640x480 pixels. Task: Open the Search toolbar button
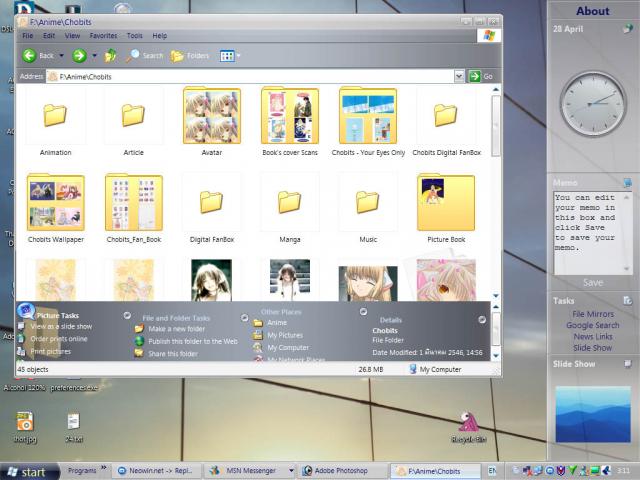(144, 56)
